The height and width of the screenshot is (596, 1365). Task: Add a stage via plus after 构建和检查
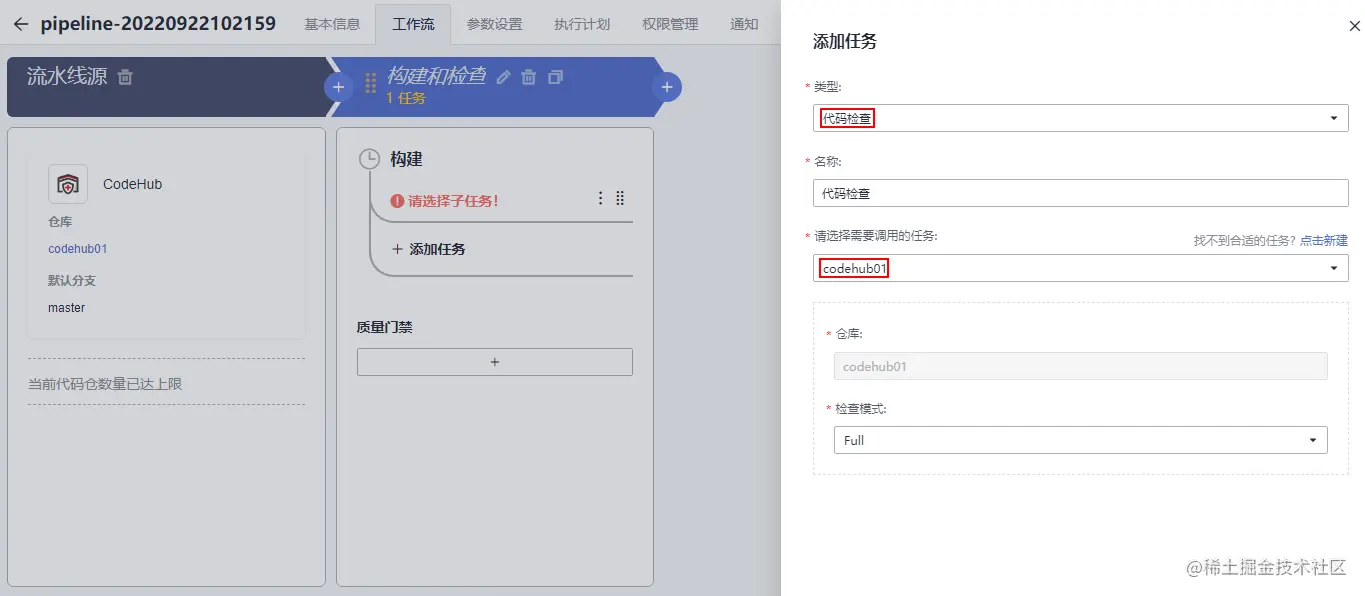[x=667, y=88]
